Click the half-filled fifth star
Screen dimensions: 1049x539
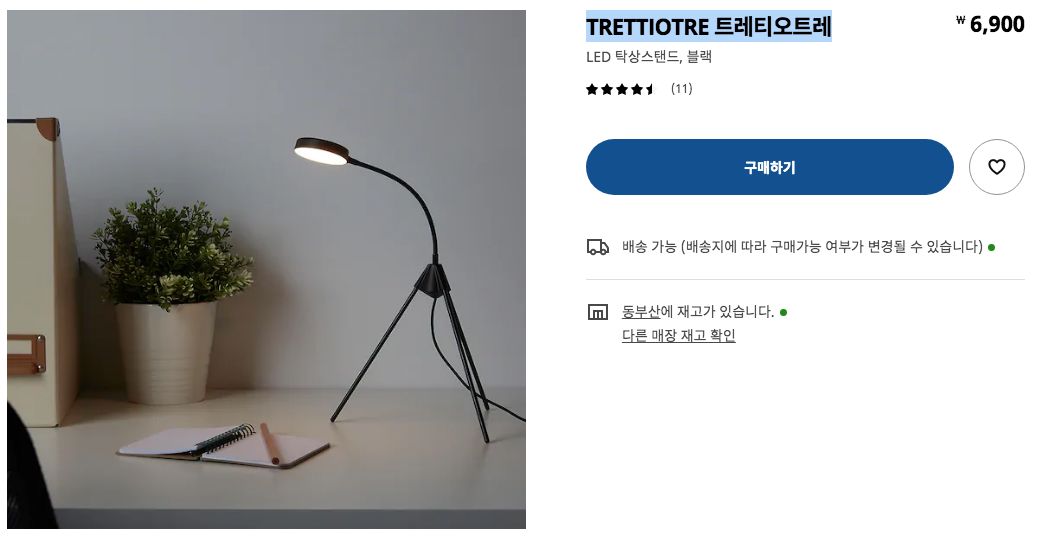(x=650, y=89)
